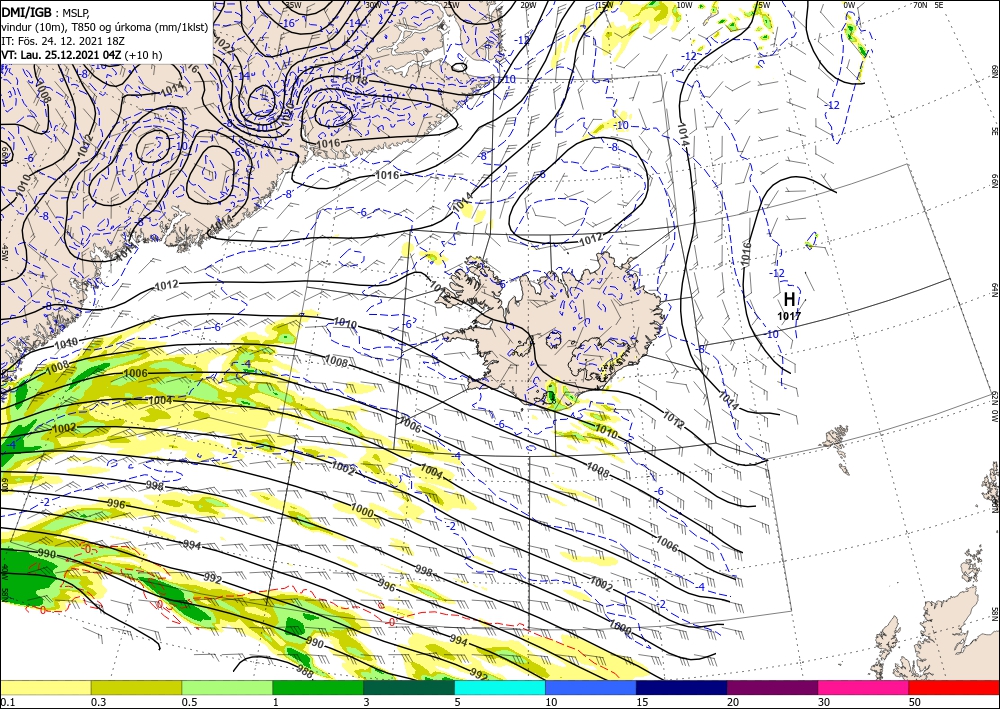The image size is (1000, 709).
Task: Click the '20' legend value
Action: click(733, 702)
